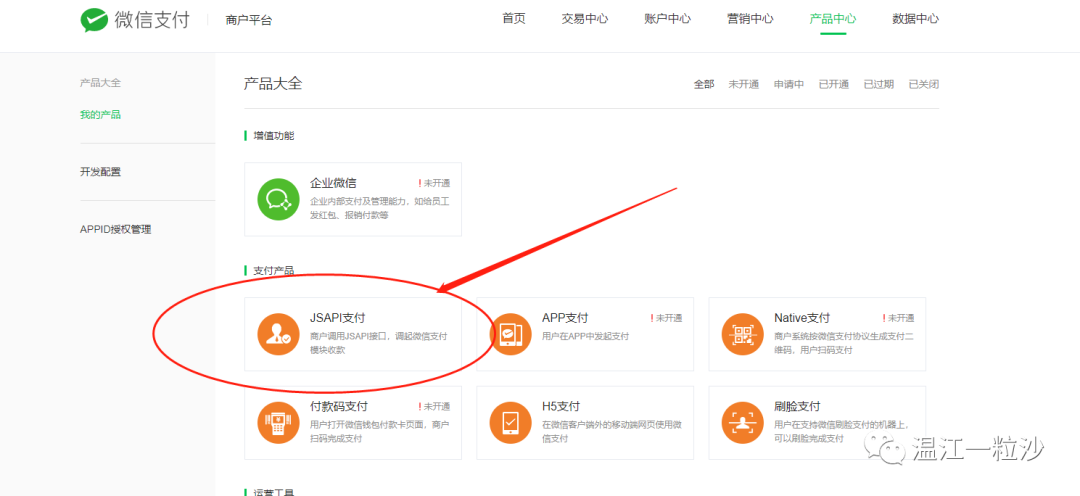The width and height of the screenshot is (1080, 496).
Task: Click the 产品大全 page heading
Action: click(273, 84)
